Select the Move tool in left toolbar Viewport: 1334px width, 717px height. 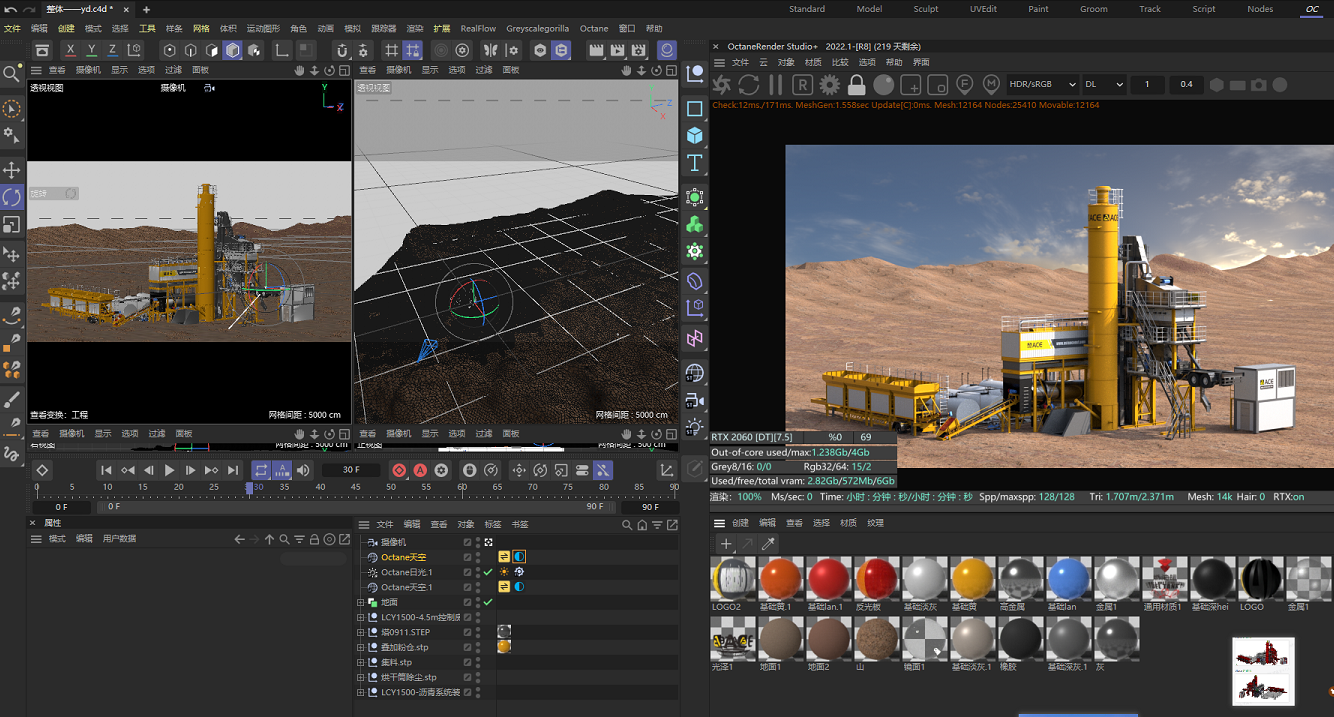coord(12,170)
